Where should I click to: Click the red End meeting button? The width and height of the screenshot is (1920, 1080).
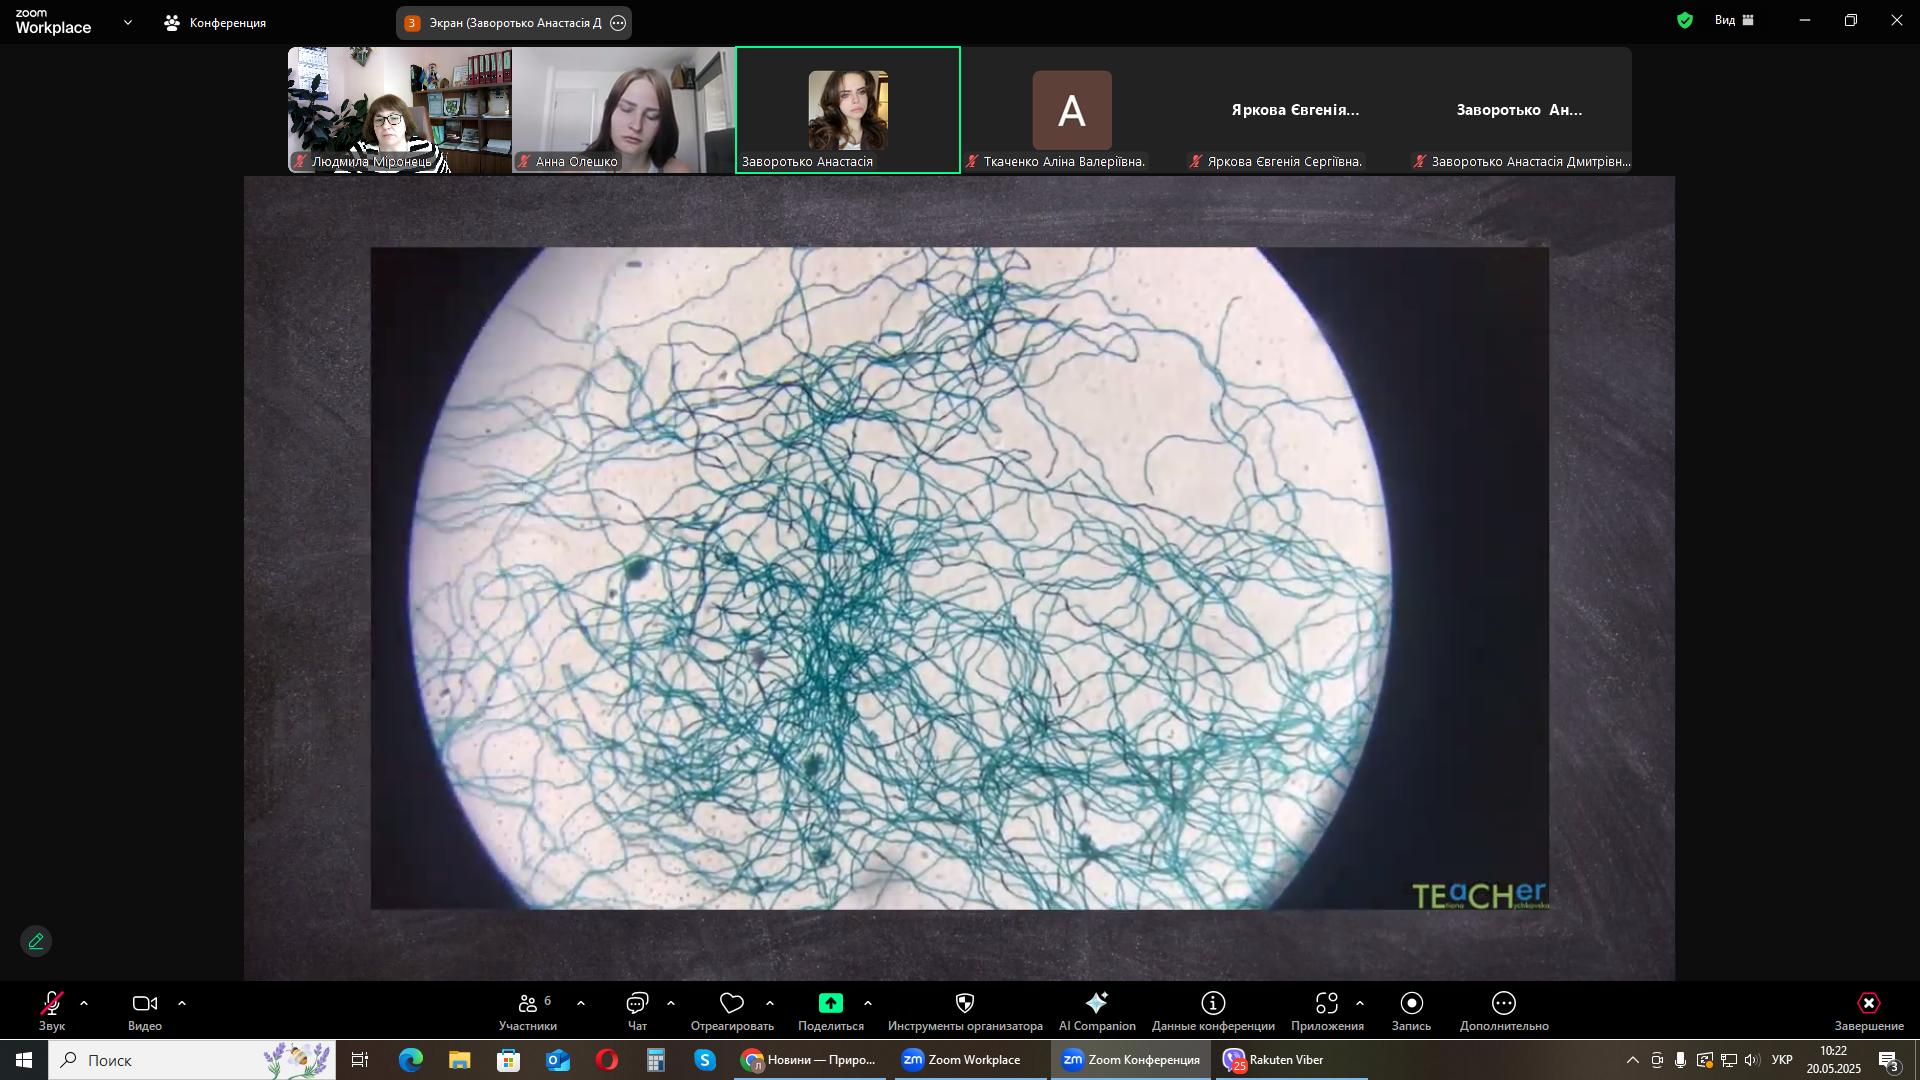coord(1868,1004)
